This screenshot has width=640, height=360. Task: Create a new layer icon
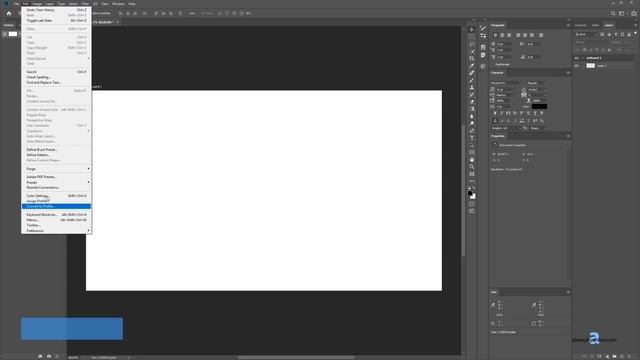click(622, 356)
